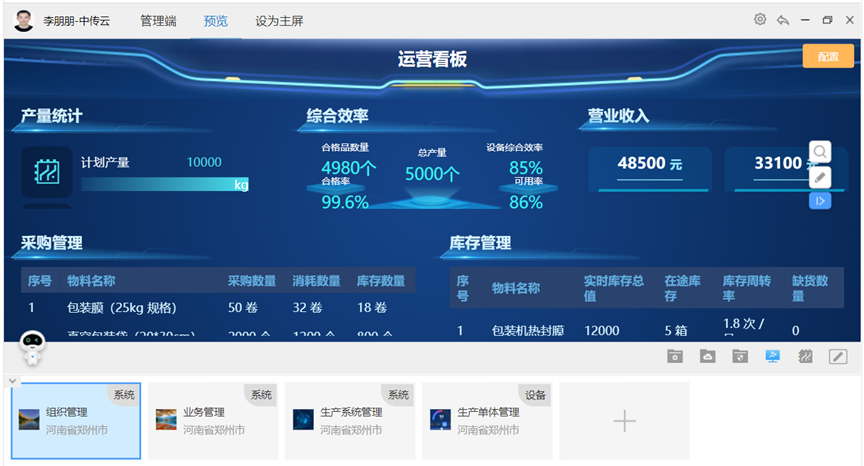The height and width of the screenshot is (466, 864).
Task: Click the robot assistant icon
Action: point(35,349)
